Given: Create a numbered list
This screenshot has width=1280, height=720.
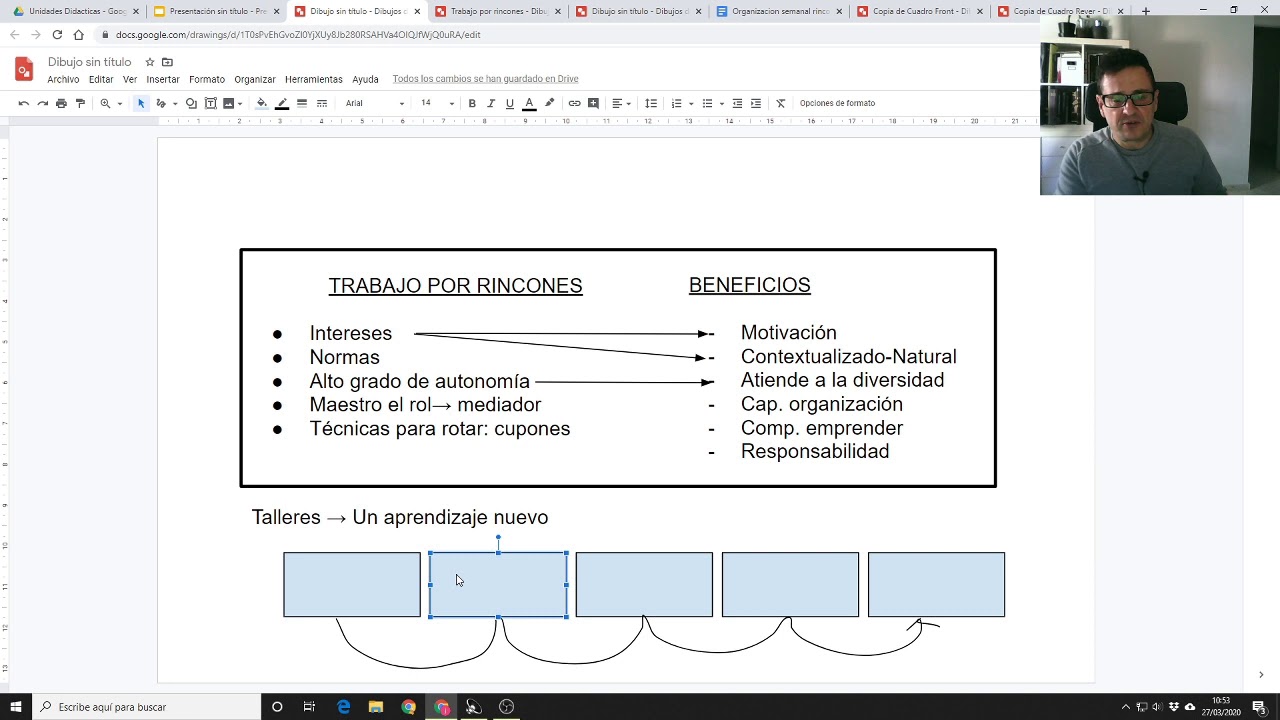Looking at the screenshot, I should click(x=676, y=103).
